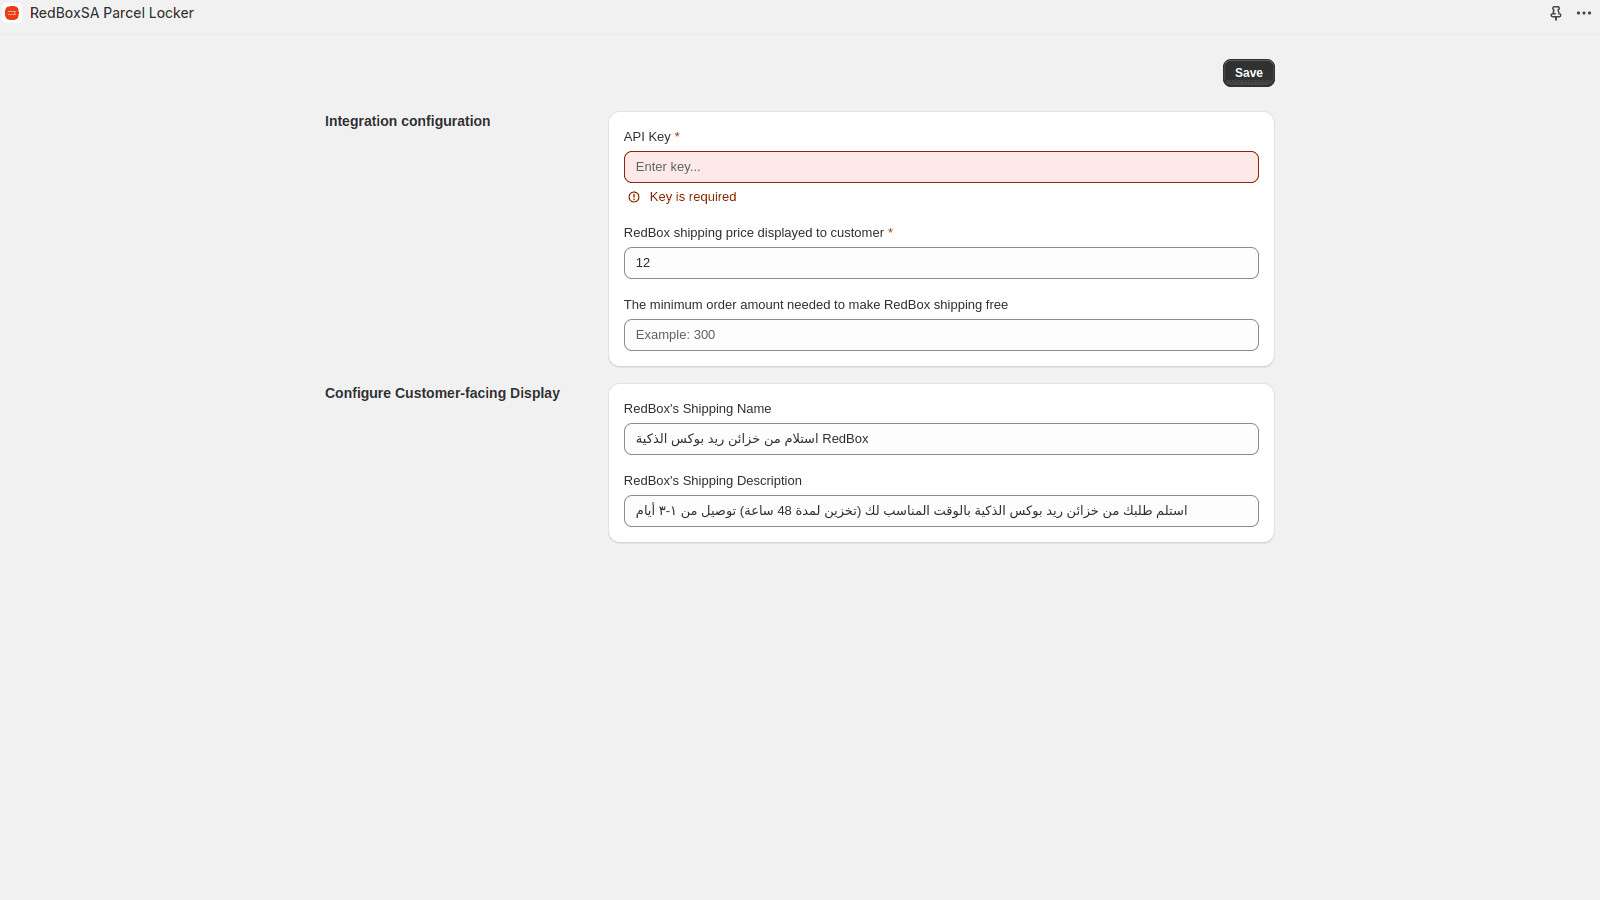Click inside the API Key input field
Screen dimensions: 1600x900
(941, 166)
